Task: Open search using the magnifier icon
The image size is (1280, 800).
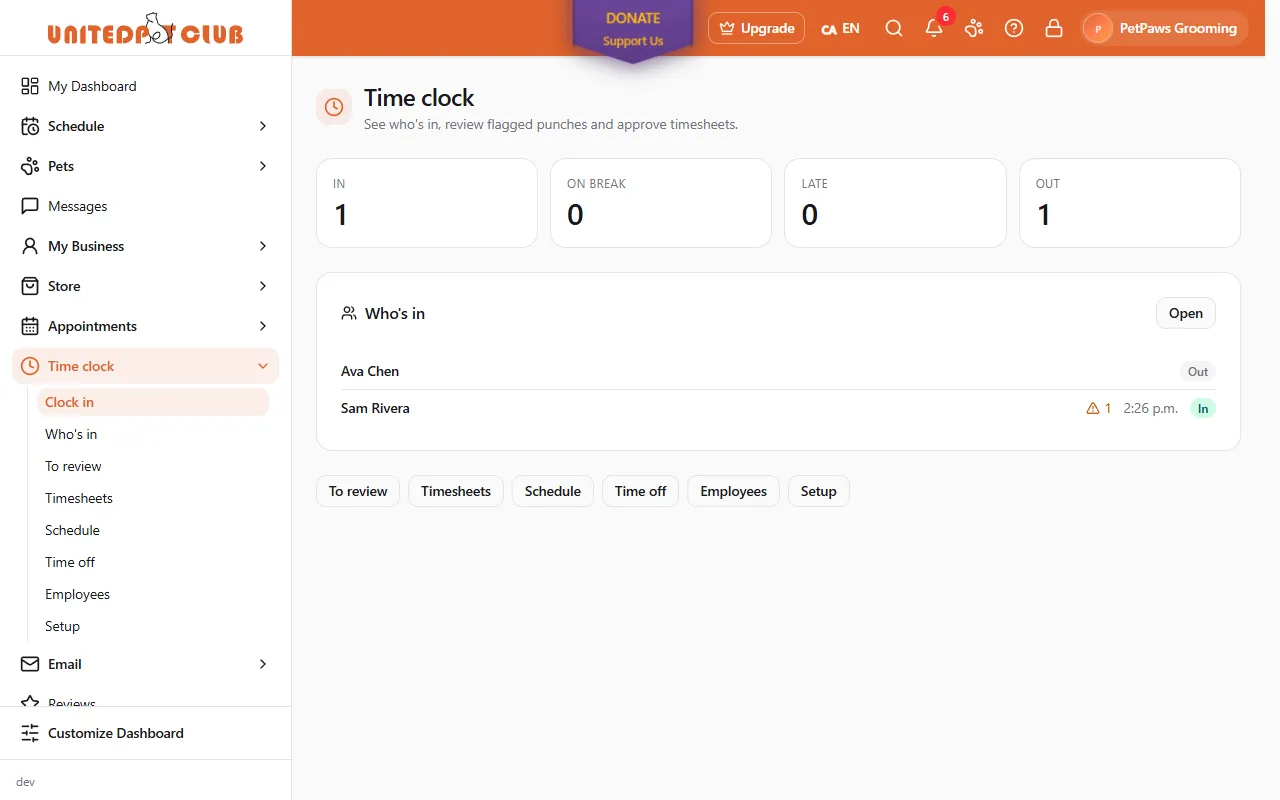Action: (x=894, y=28)
